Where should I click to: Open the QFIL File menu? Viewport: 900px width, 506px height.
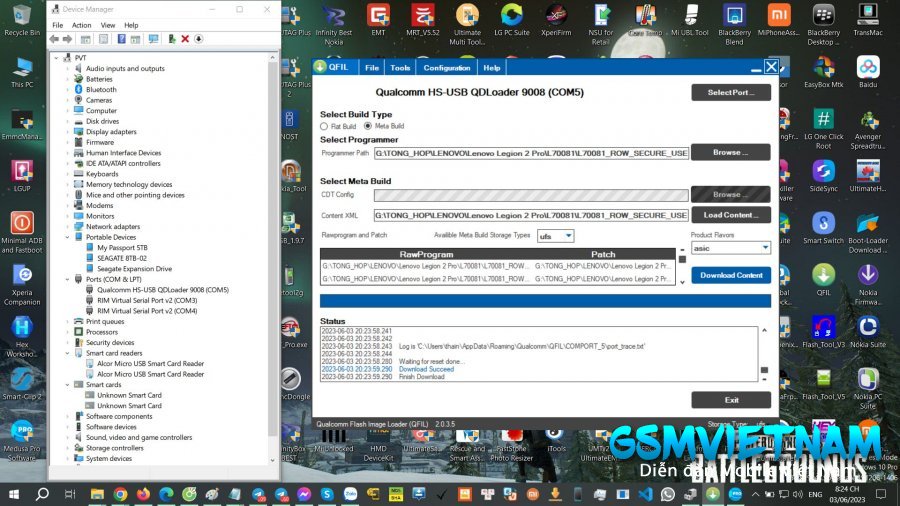click(372, 68)
